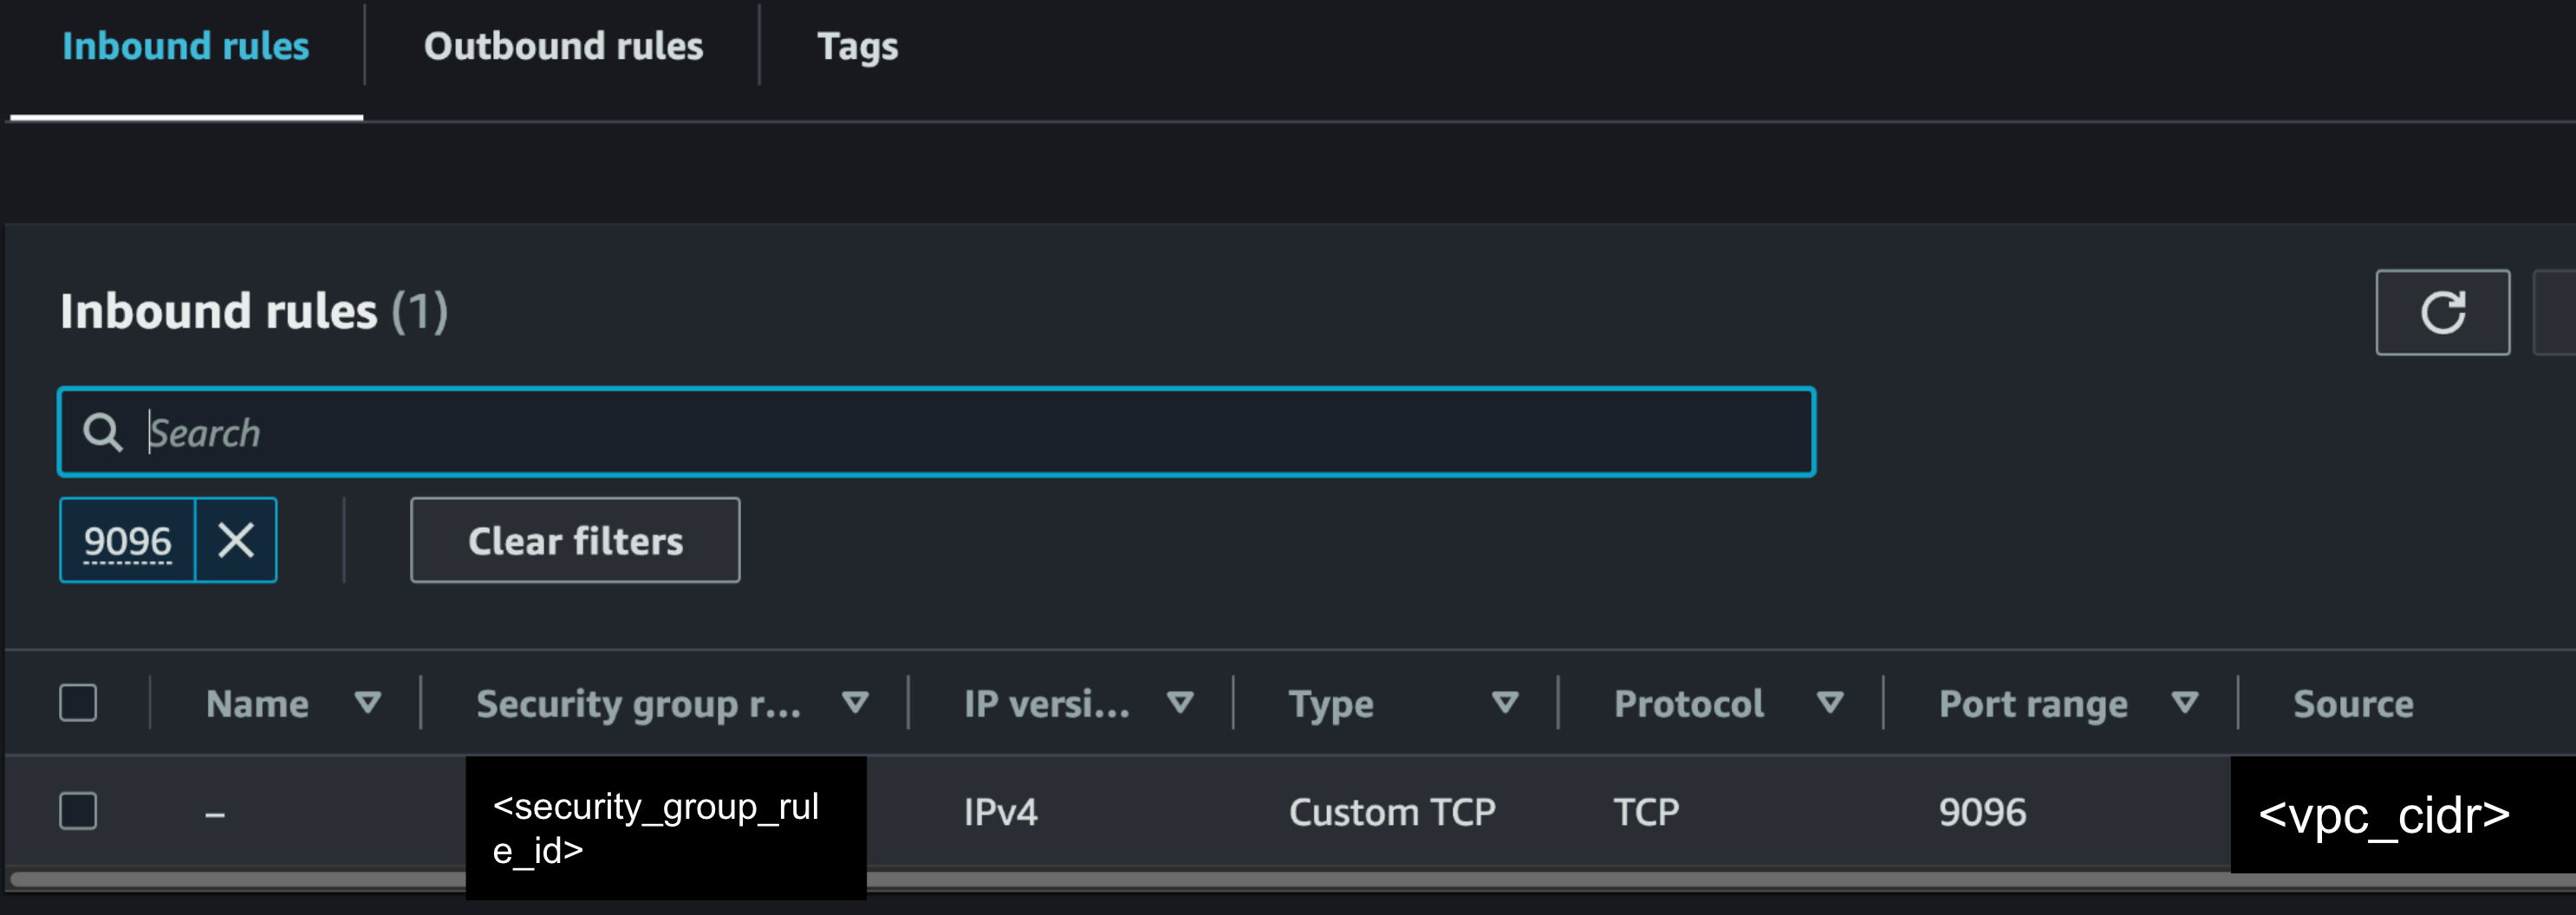Select all rules header checkbox
This screenshot has width=2576, height=915.
click(78, 703)
